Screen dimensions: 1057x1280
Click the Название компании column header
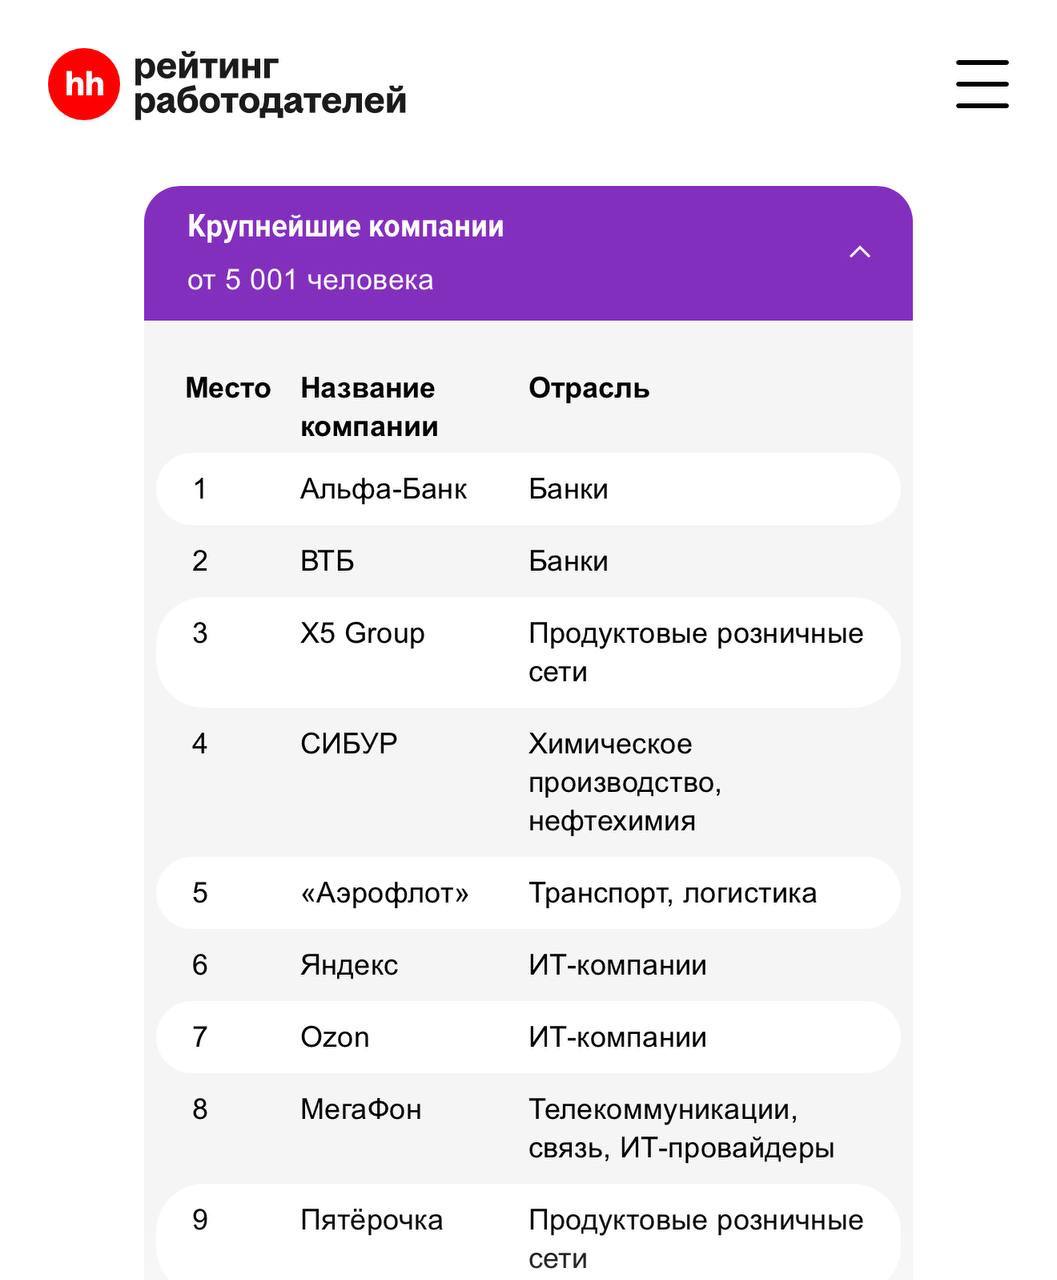point(369,407)
